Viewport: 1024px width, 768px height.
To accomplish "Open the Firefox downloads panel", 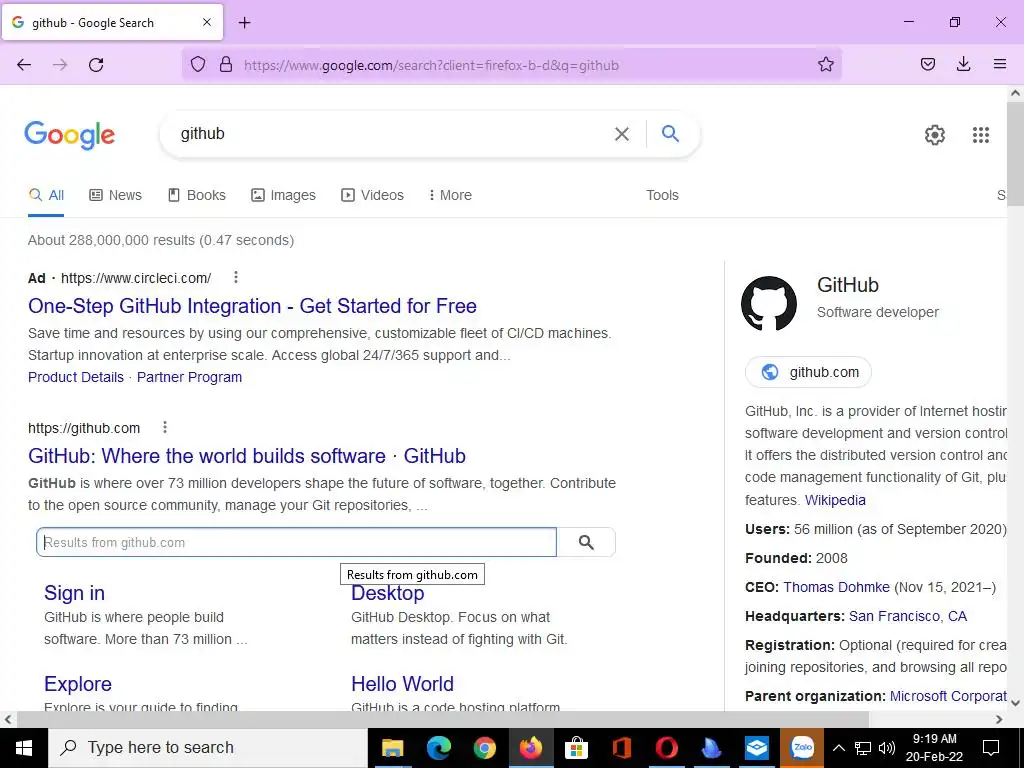I will [963, 64].
